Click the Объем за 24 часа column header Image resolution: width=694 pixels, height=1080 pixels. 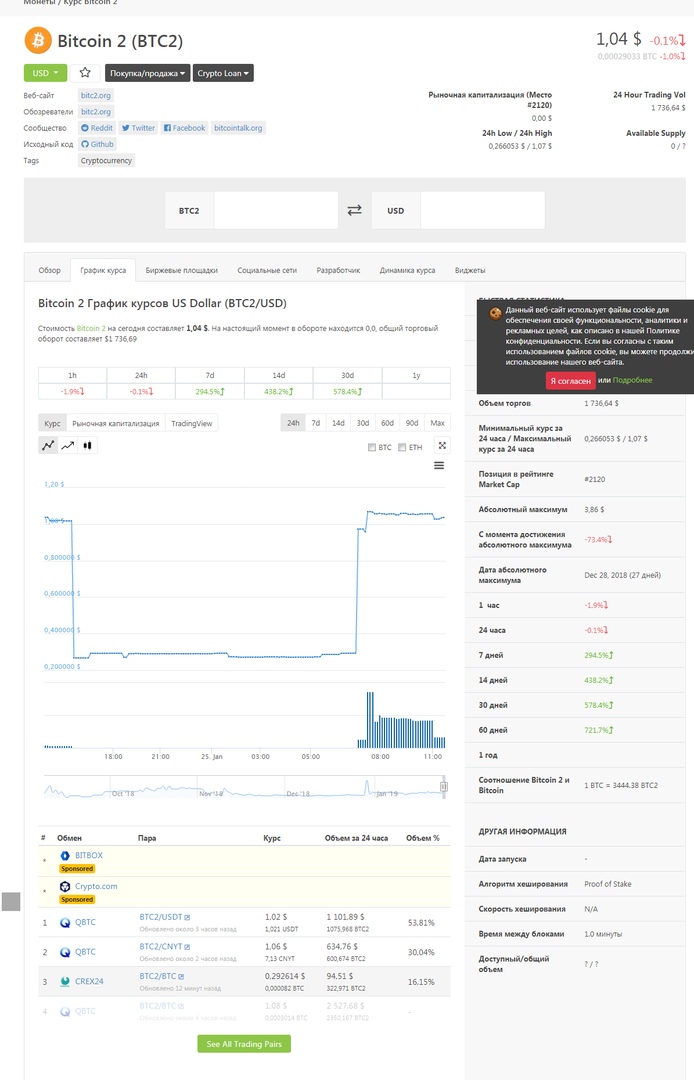coord(356,838)
